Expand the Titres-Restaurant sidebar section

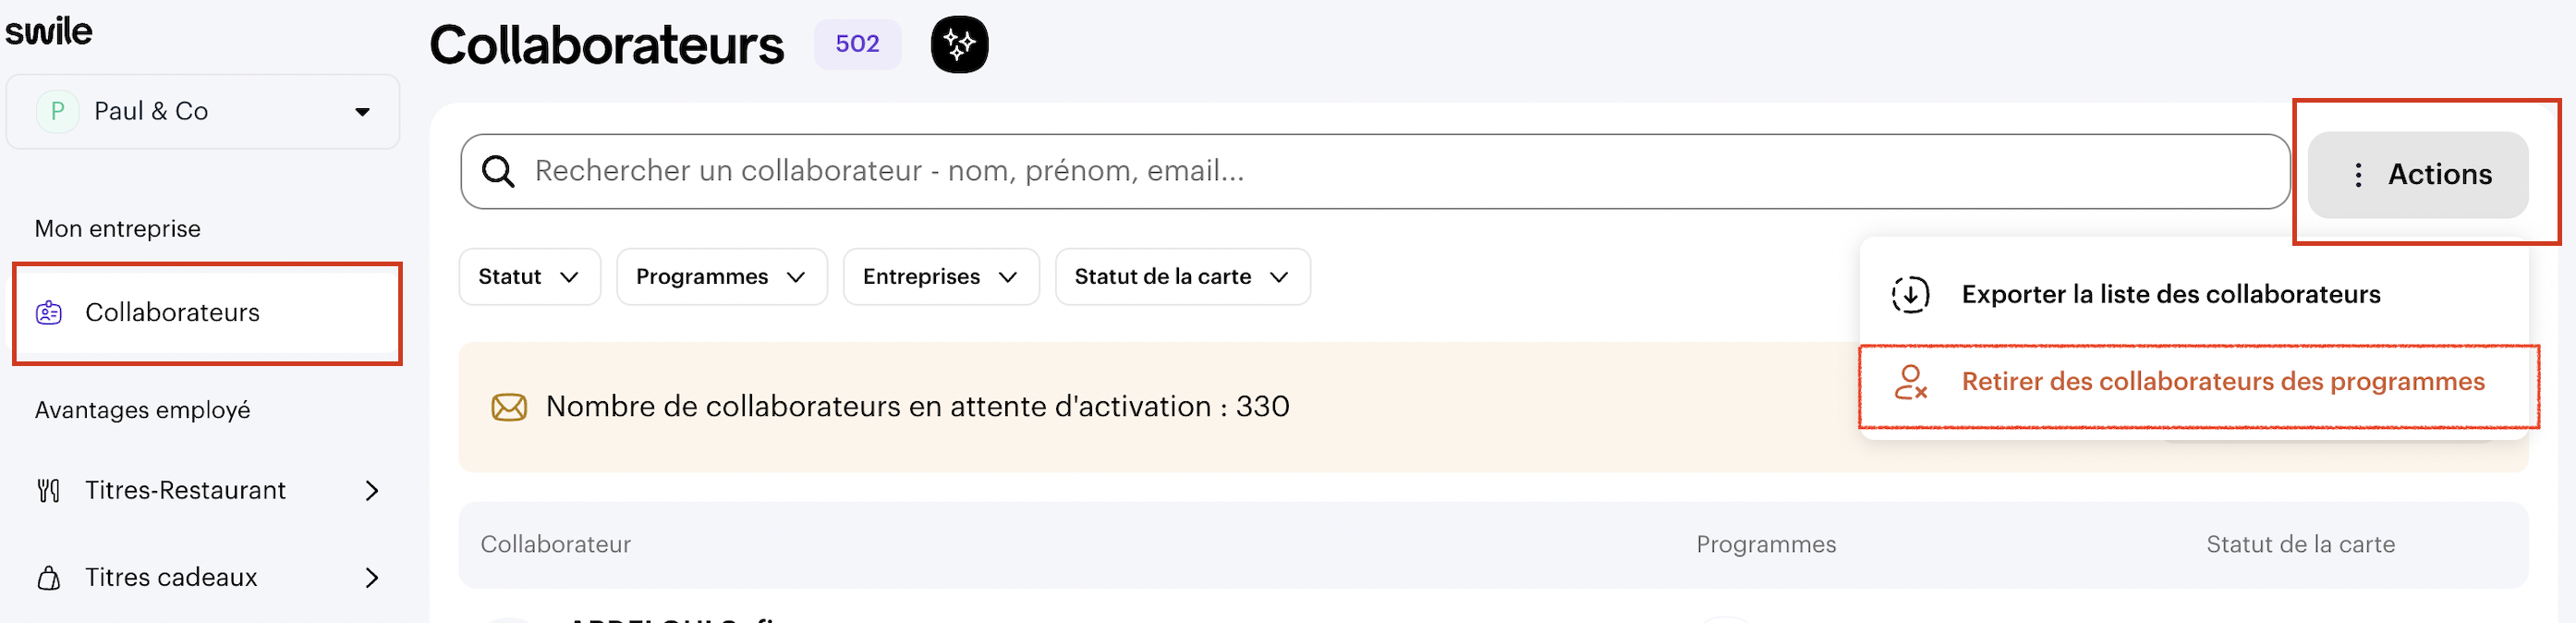click(371, 490)
